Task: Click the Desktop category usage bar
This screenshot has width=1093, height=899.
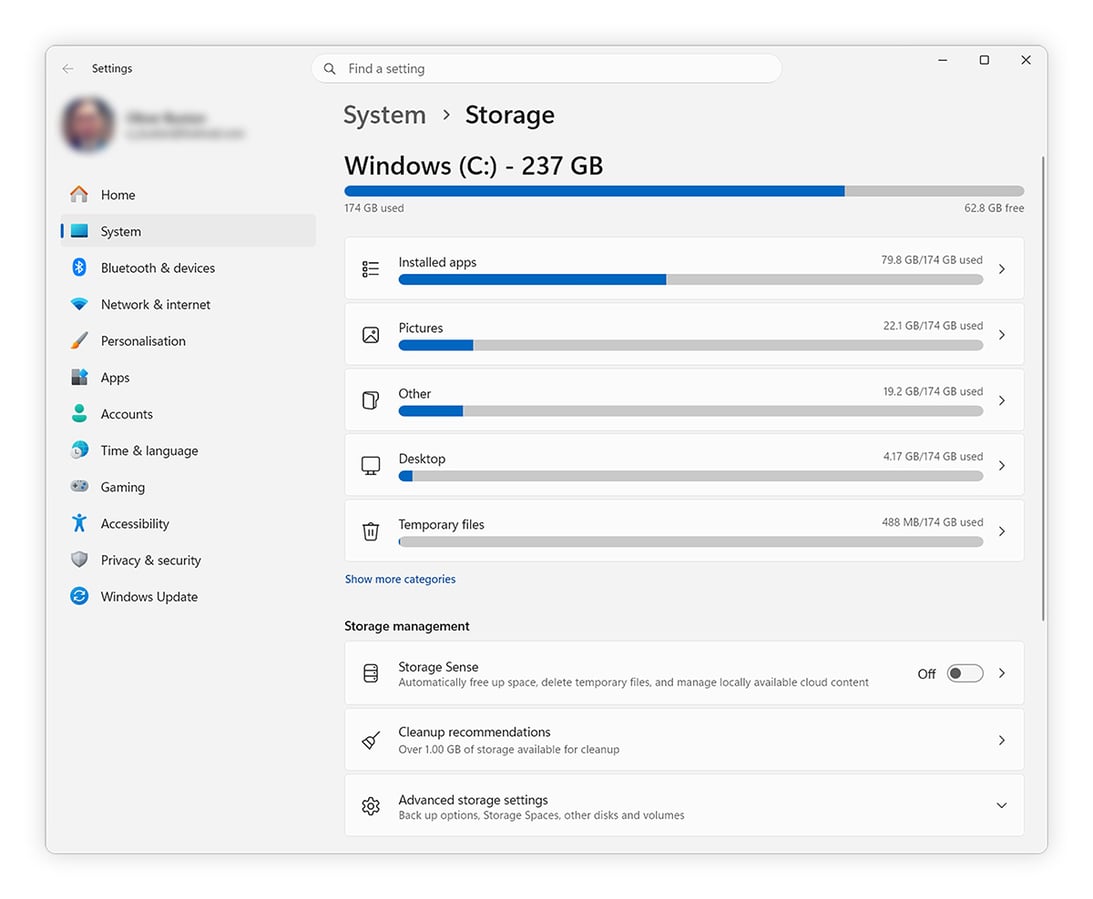Action: tap(691, 476)
